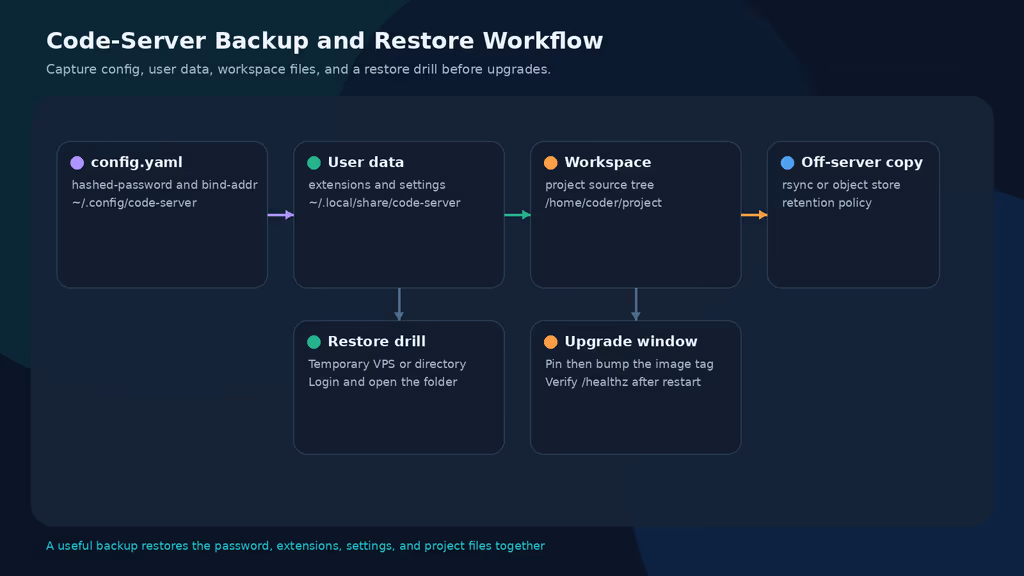Click the footer note 'A useful backup restores'
Image resolution: width=1024 pixels, height=576 pixels.
tap(295, 545)
